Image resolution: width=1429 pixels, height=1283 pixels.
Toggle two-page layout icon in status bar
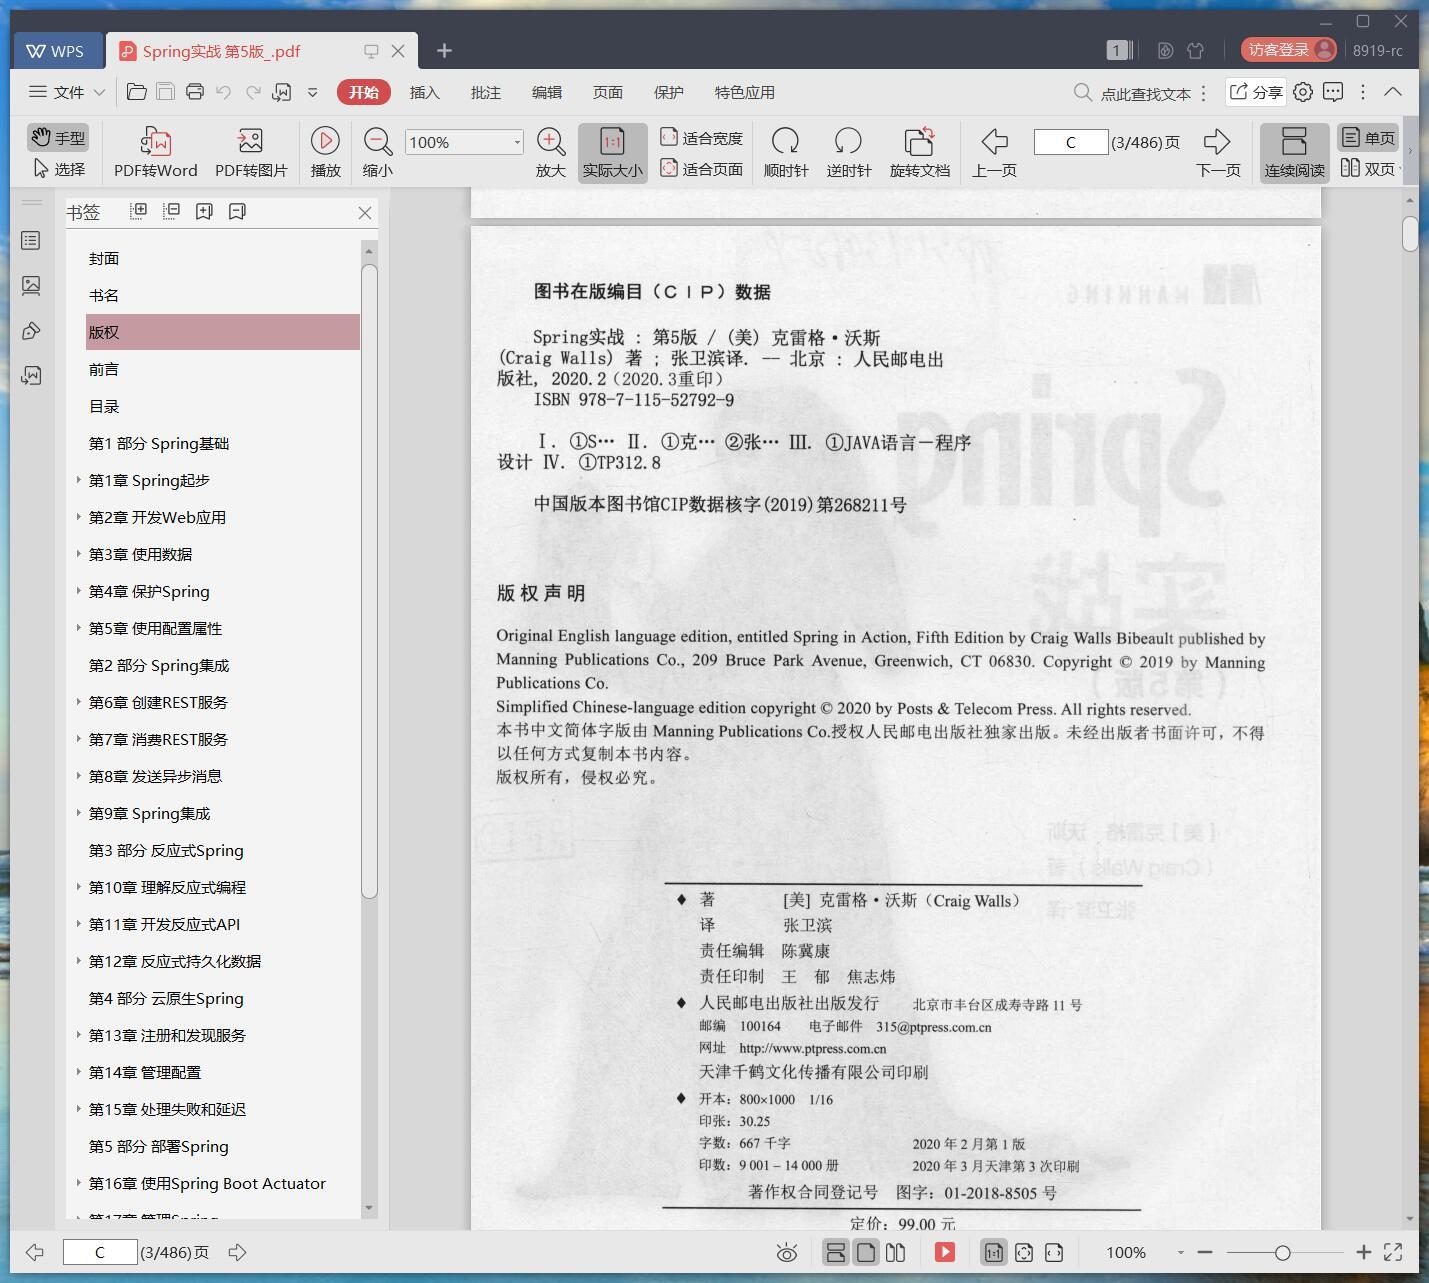(896, 1252)
